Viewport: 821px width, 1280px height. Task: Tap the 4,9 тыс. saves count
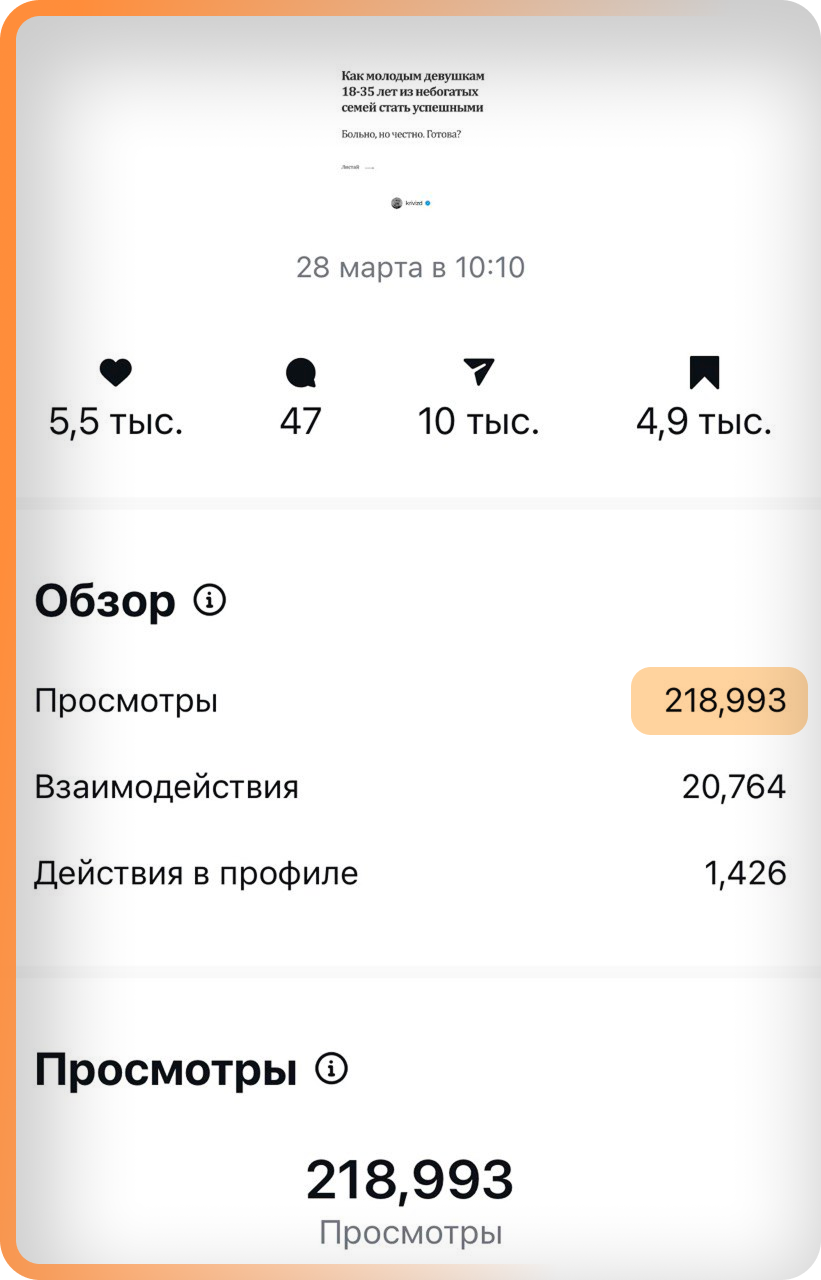pyautogui.click(x=704, y=422)
